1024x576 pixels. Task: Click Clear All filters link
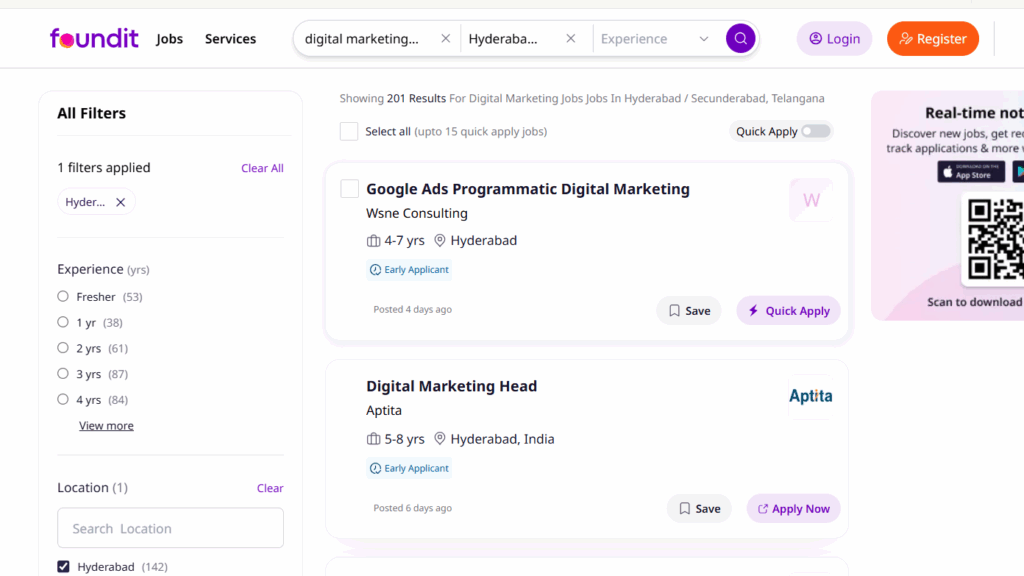pos(263,168)
